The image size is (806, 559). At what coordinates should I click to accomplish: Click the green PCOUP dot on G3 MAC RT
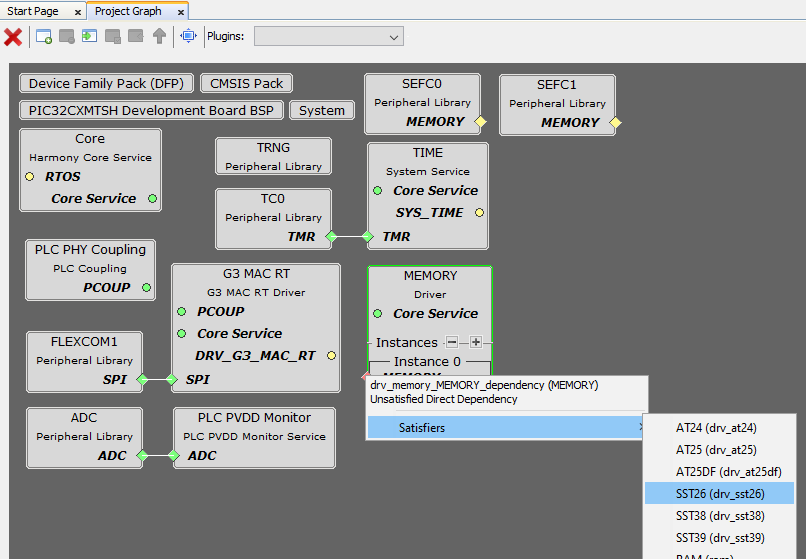(x=181, y=312)
